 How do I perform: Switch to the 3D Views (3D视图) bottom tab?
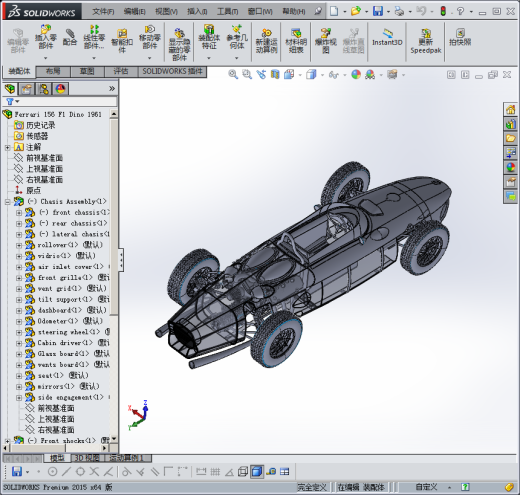pos(87,458)
